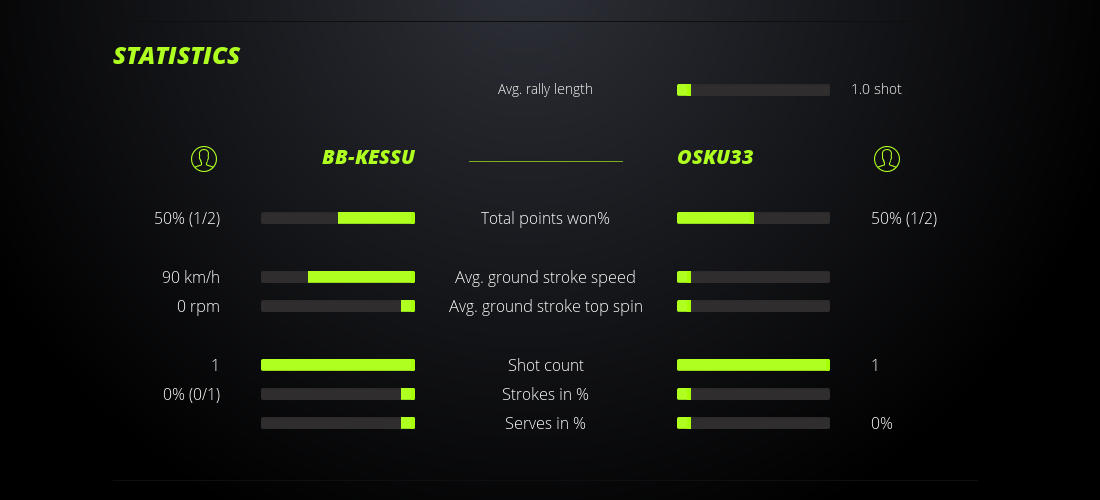1100x500 pixels.
Task: Click the 90 km/h speed value
Action: [x=191, y=277]
